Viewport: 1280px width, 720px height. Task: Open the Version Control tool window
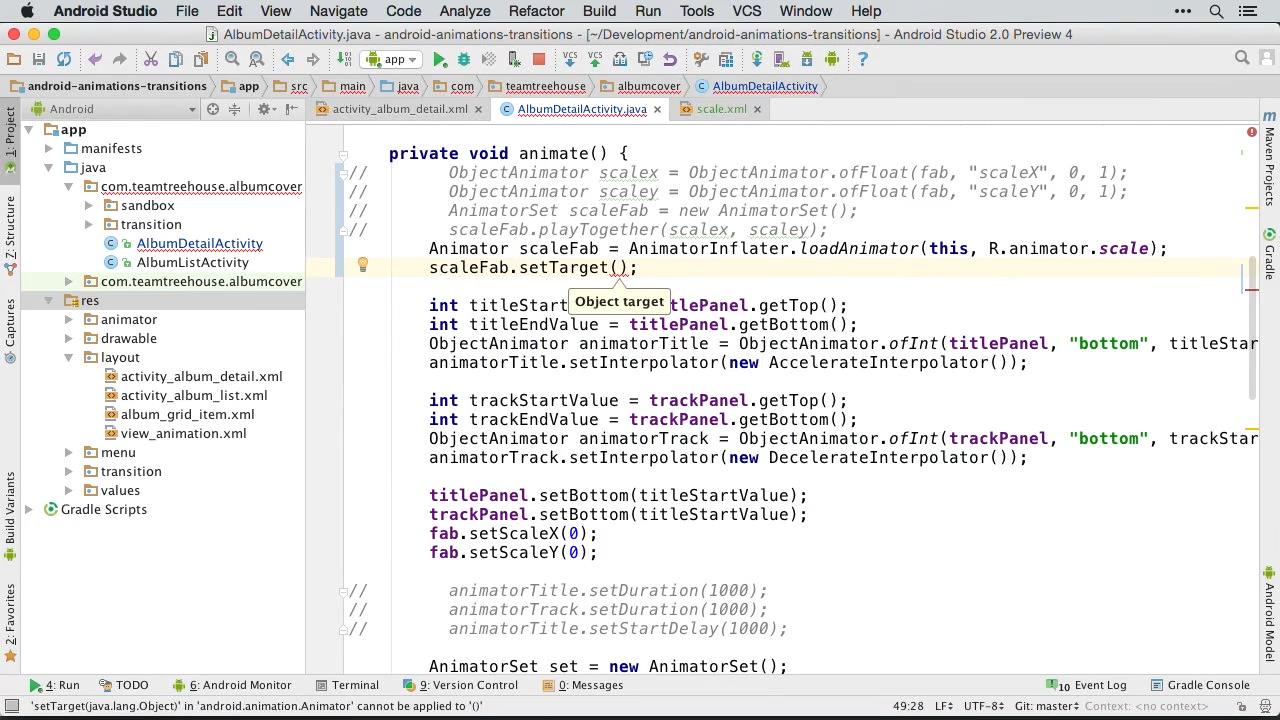tap(460, 685)
